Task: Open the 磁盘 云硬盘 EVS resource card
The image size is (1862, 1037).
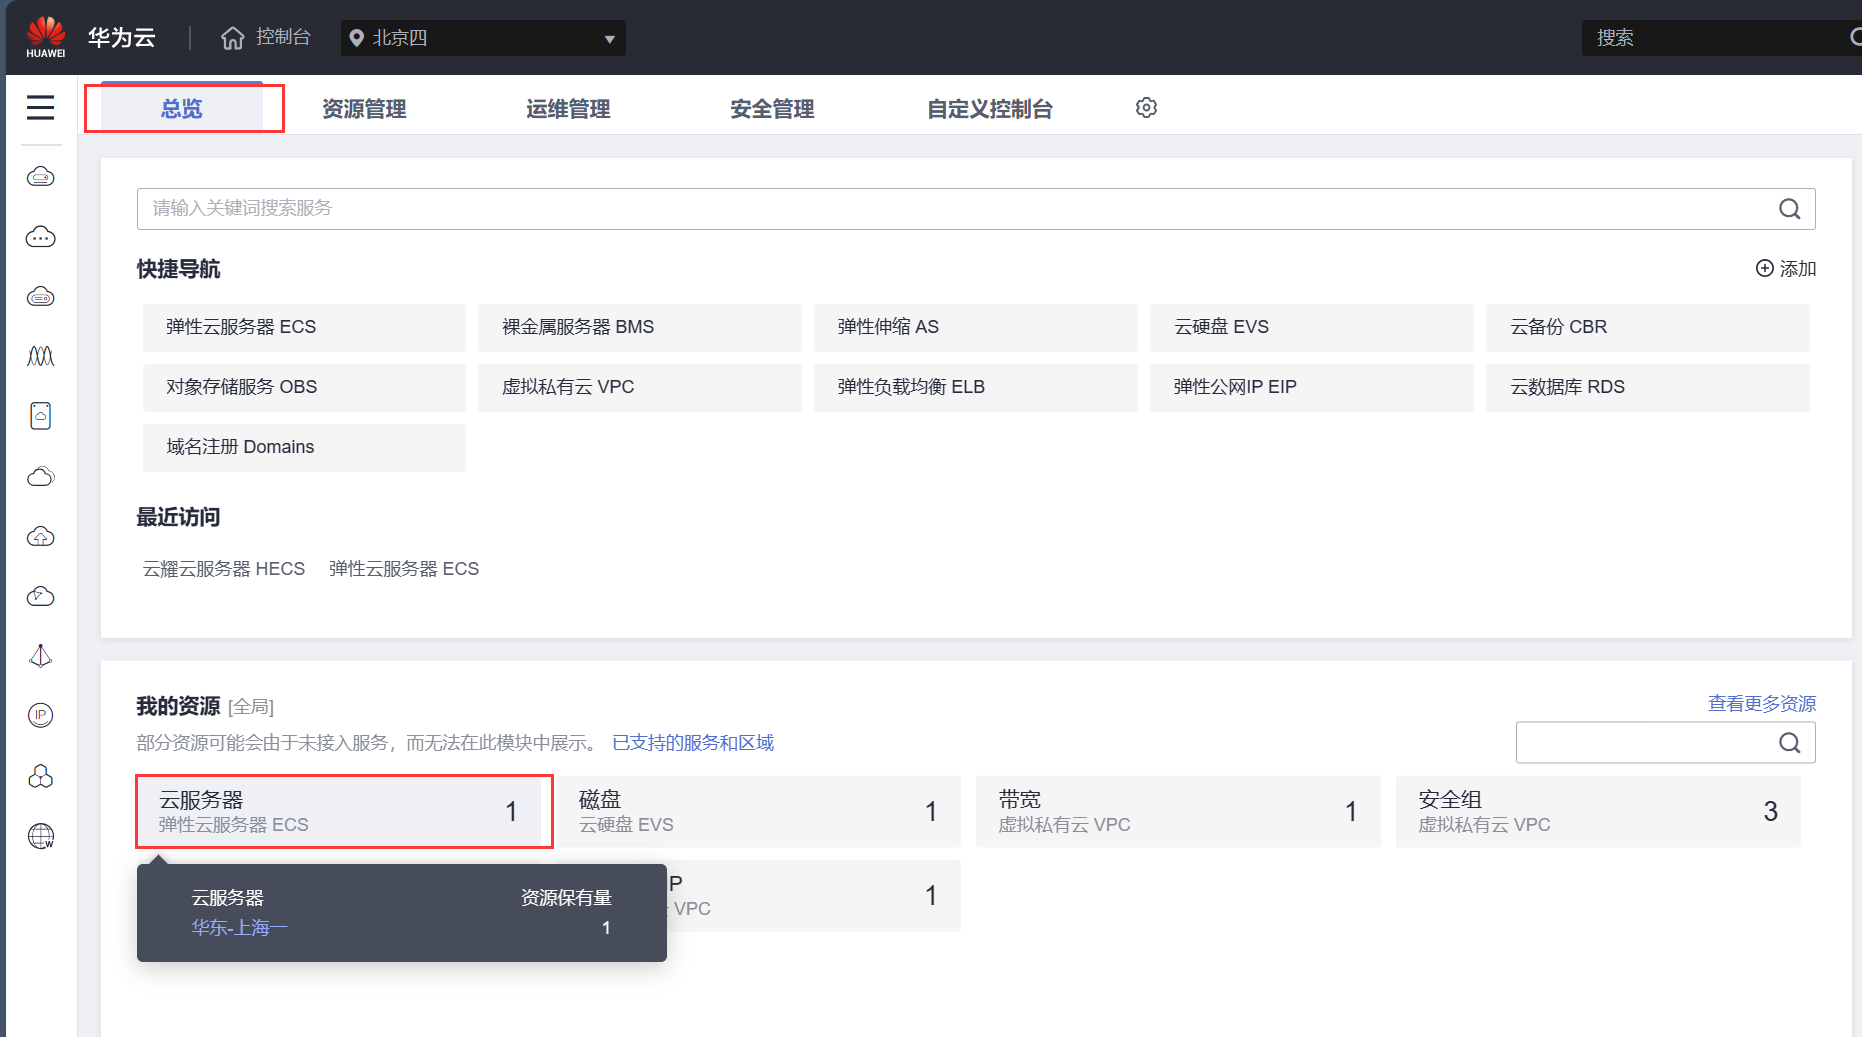Action: (758, 811)
